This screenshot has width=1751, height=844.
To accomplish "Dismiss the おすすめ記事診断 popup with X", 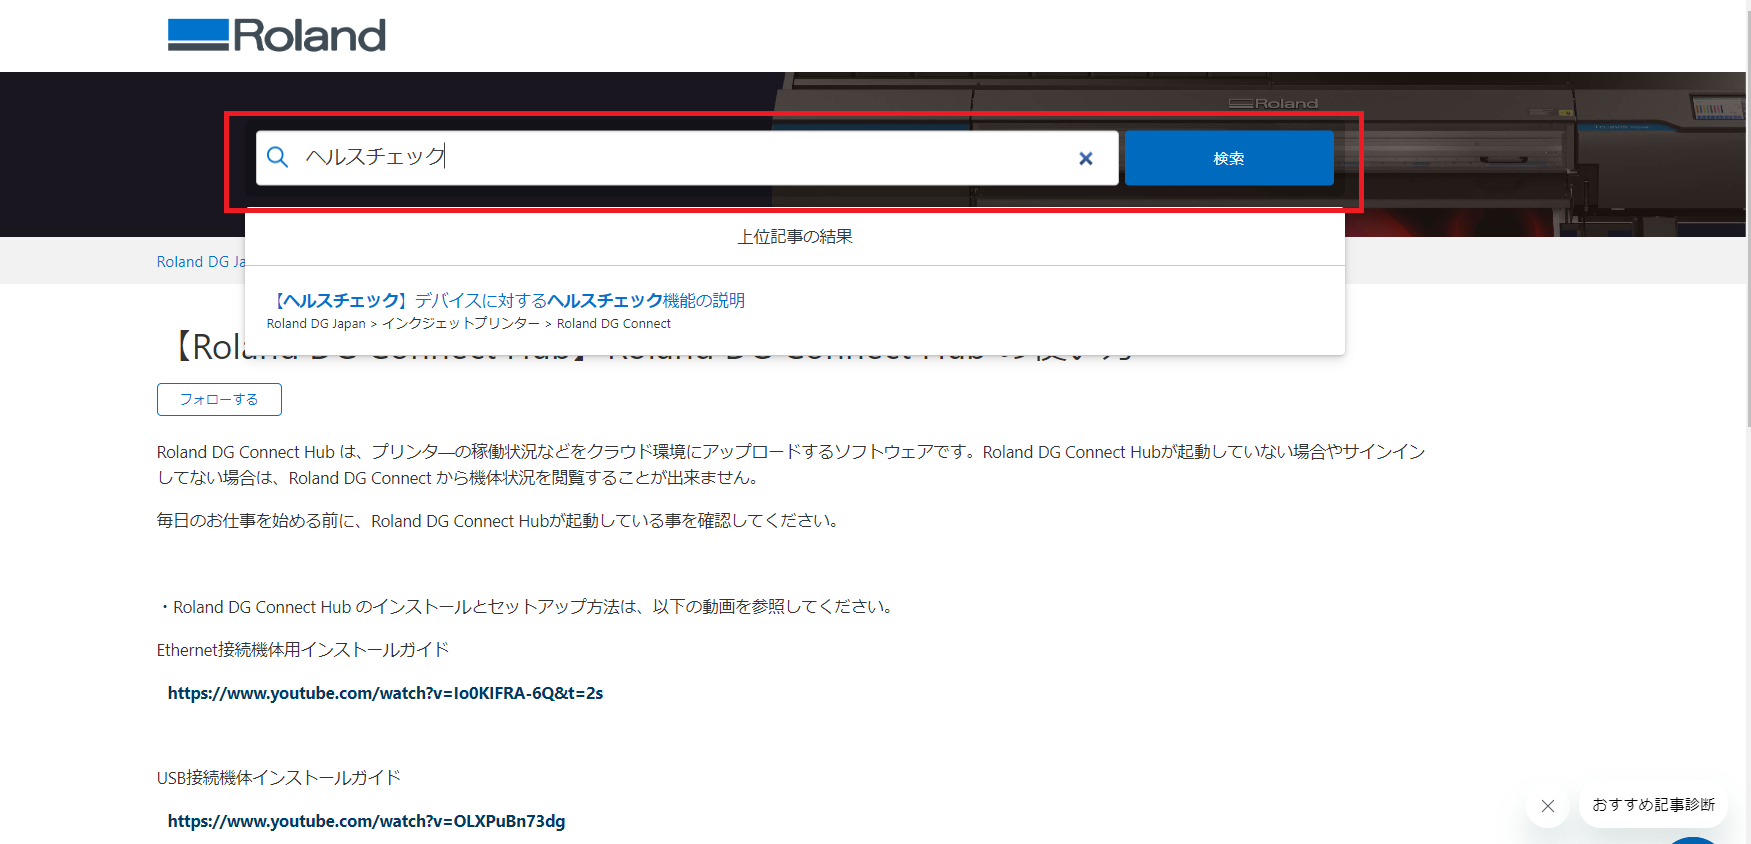I will pos(1548,806).
